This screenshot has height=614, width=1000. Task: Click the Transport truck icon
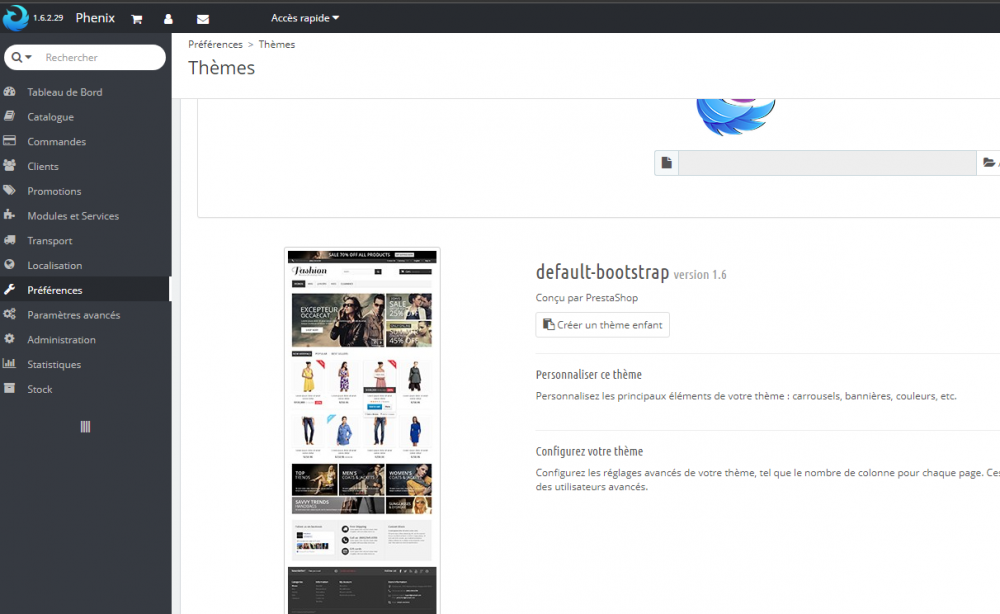pos(9,240)
